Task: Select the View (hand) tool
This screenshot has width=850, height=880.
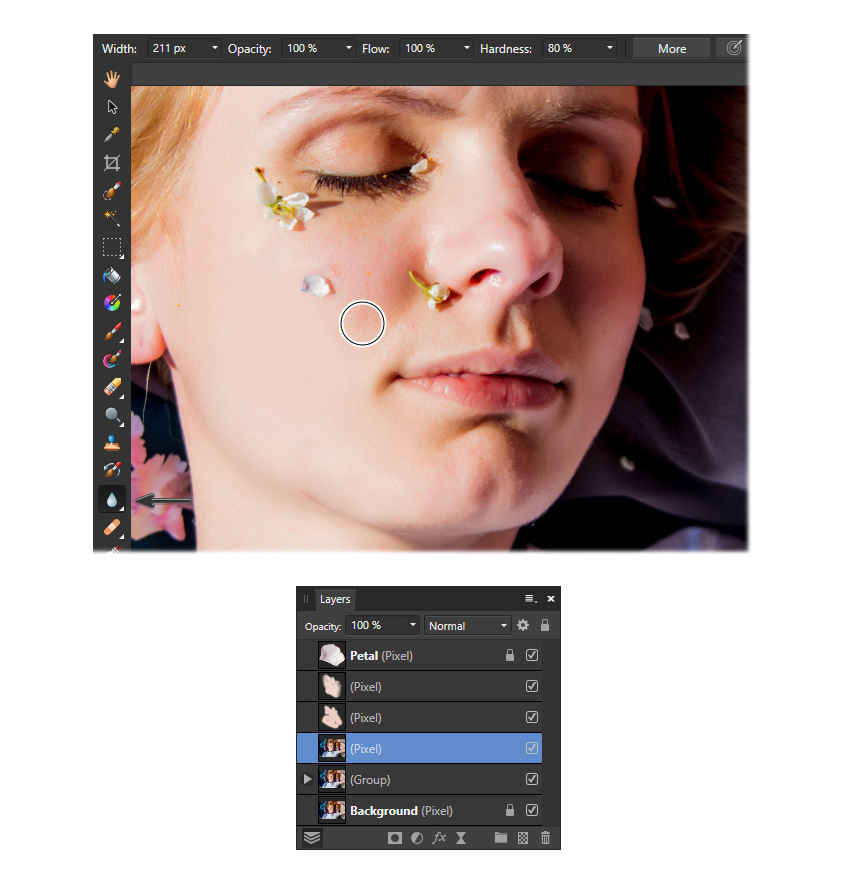Action: 112,79
